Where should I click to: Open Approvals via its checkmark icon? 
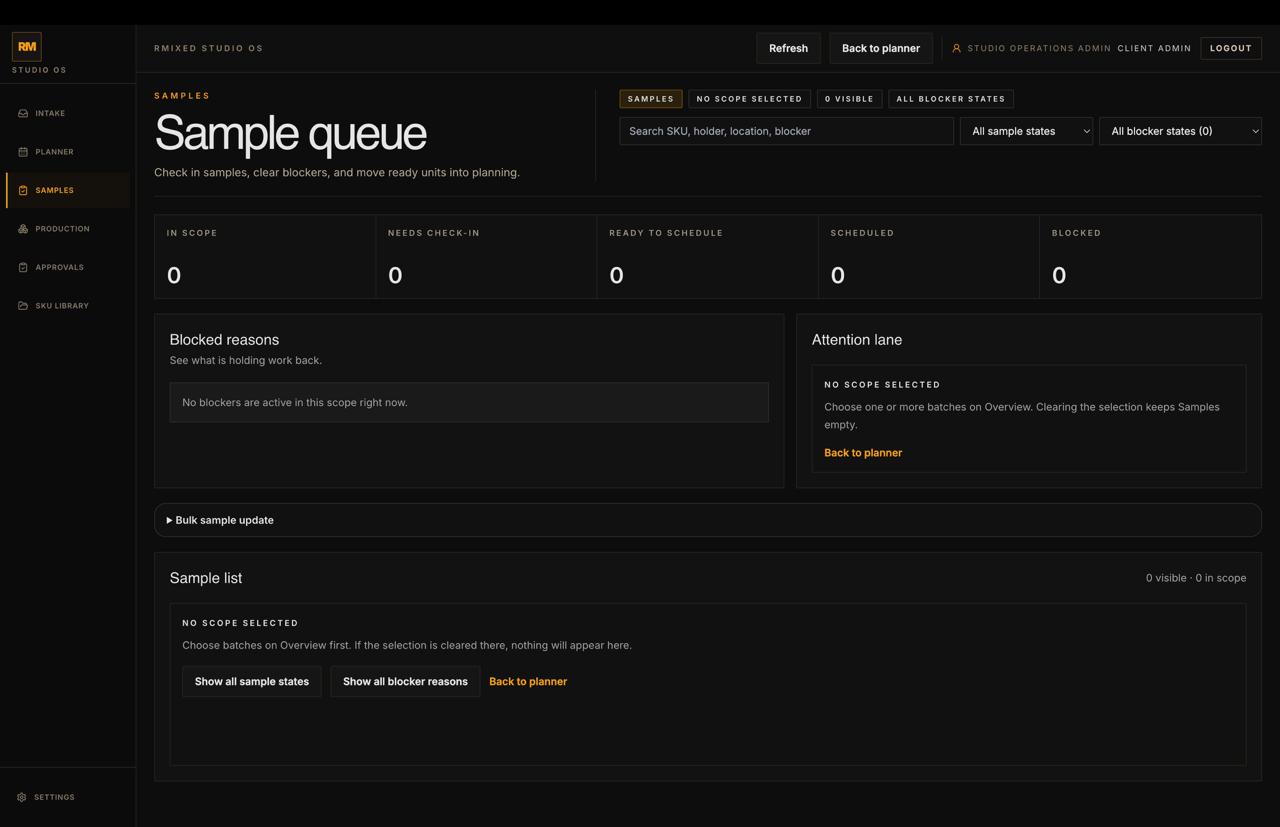tap(24, 267)
